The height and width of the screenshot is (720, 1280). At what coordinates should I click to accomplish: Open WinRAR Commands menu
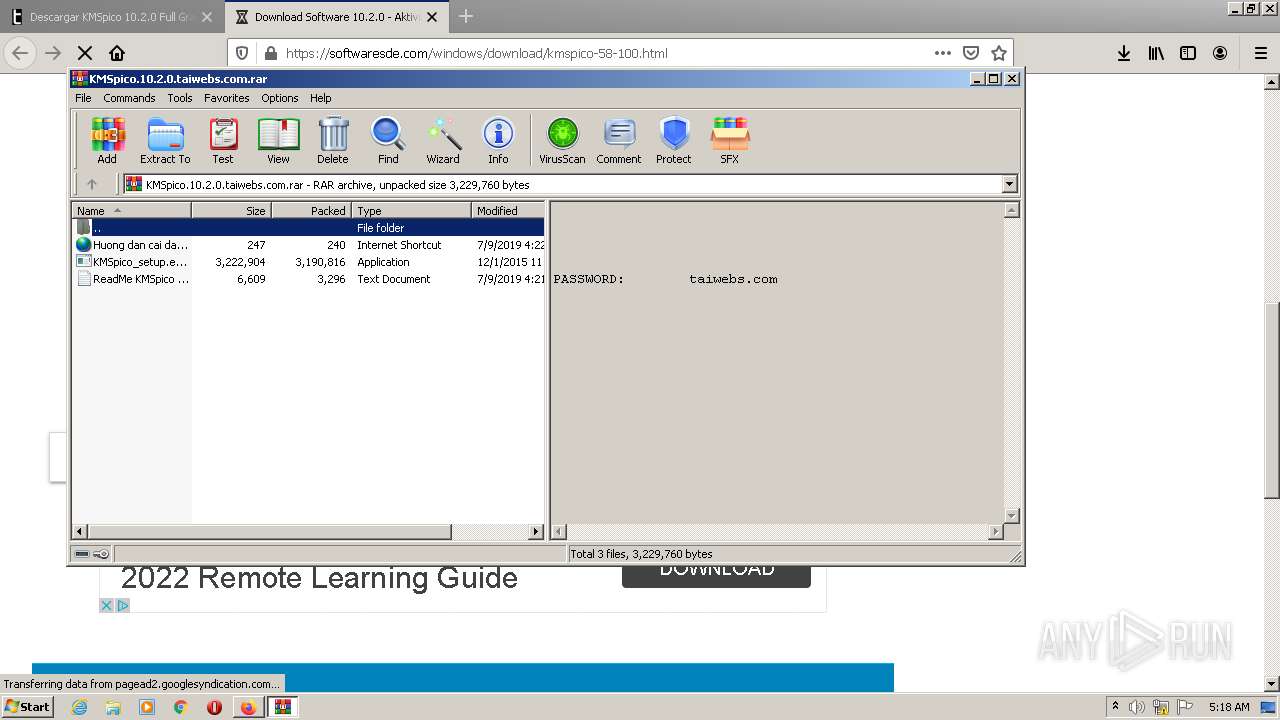point(129,98)
